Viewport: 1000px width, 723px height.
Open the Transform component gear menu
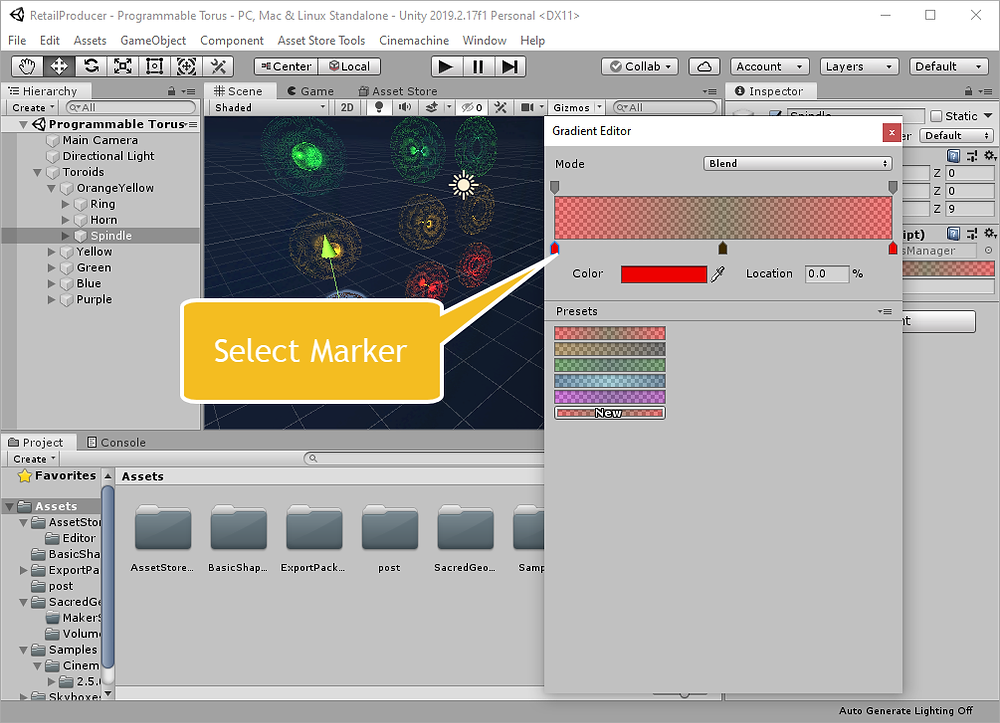989,156
